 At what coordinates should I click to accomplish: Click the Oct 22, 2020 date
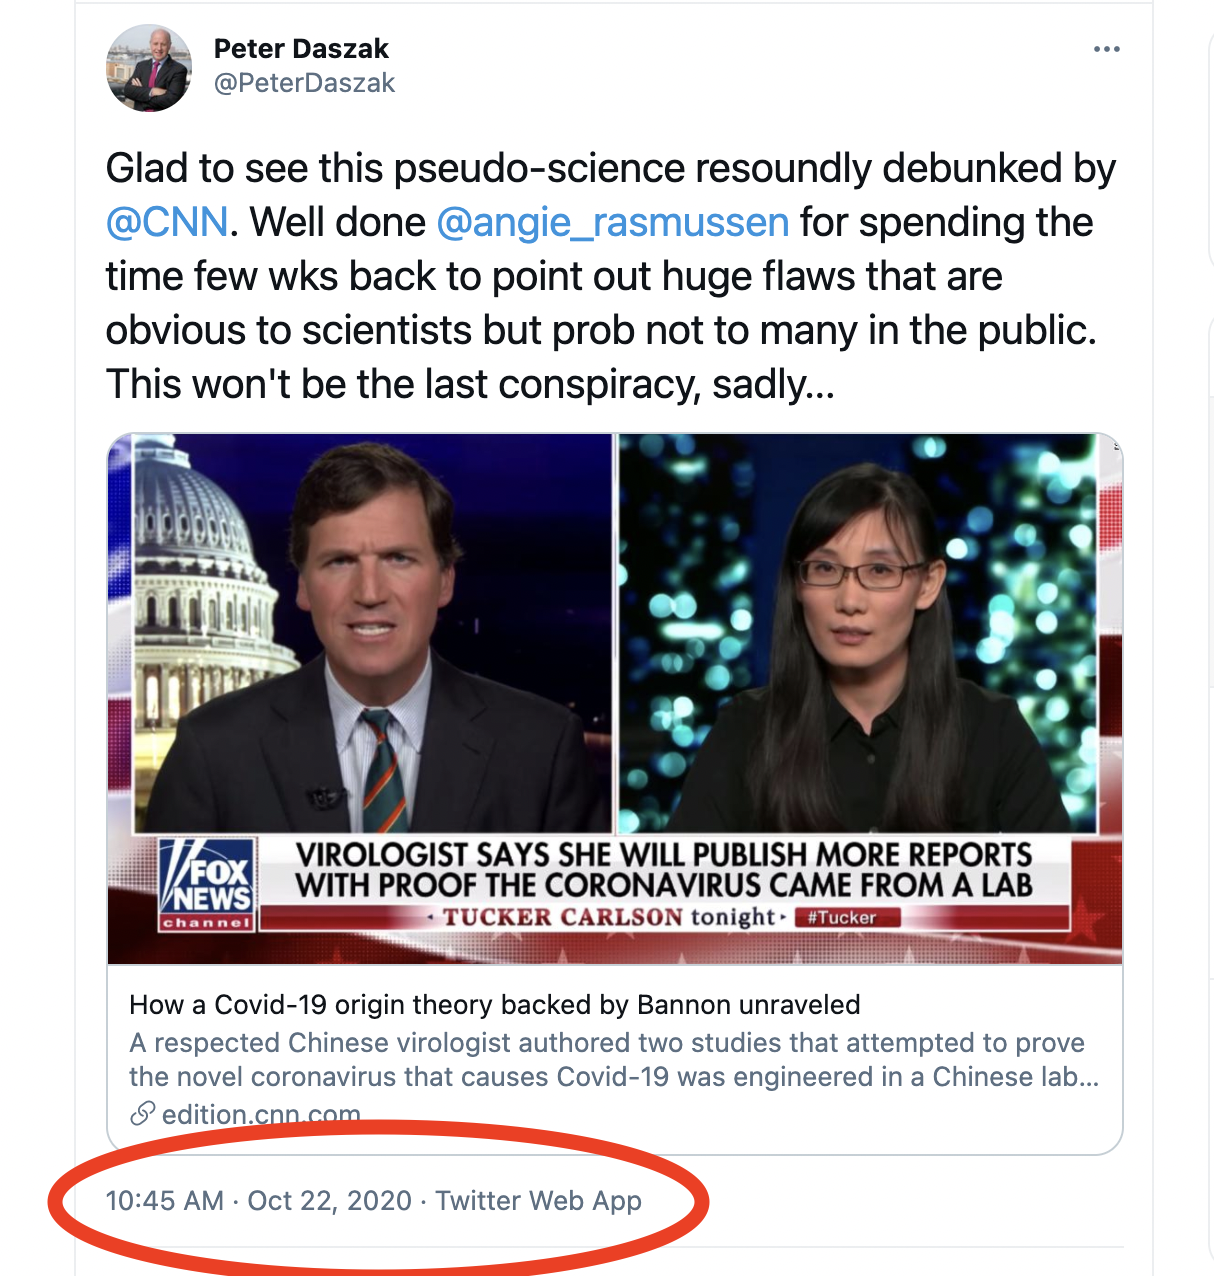329,1200
